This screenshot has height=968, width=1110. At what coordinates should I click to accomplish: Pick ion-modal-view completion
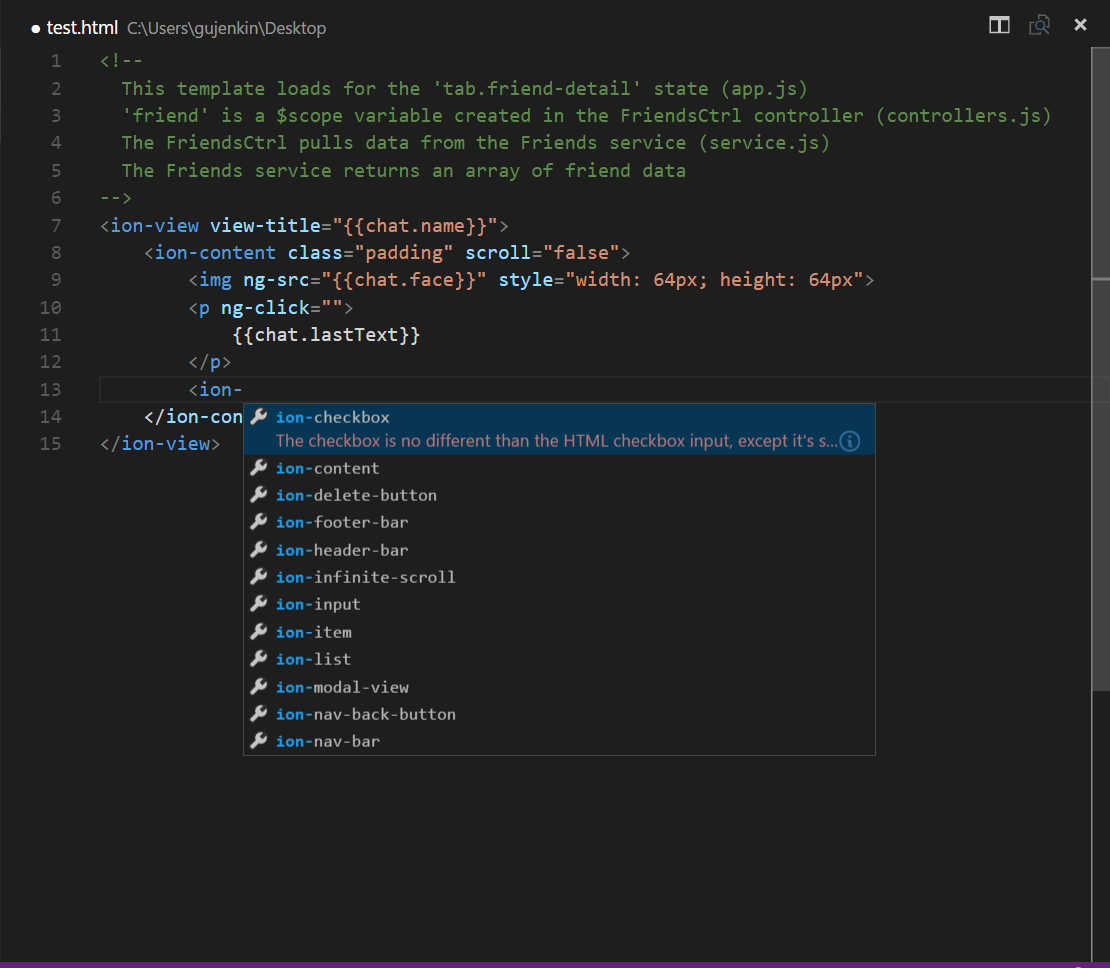coord(342,687)
